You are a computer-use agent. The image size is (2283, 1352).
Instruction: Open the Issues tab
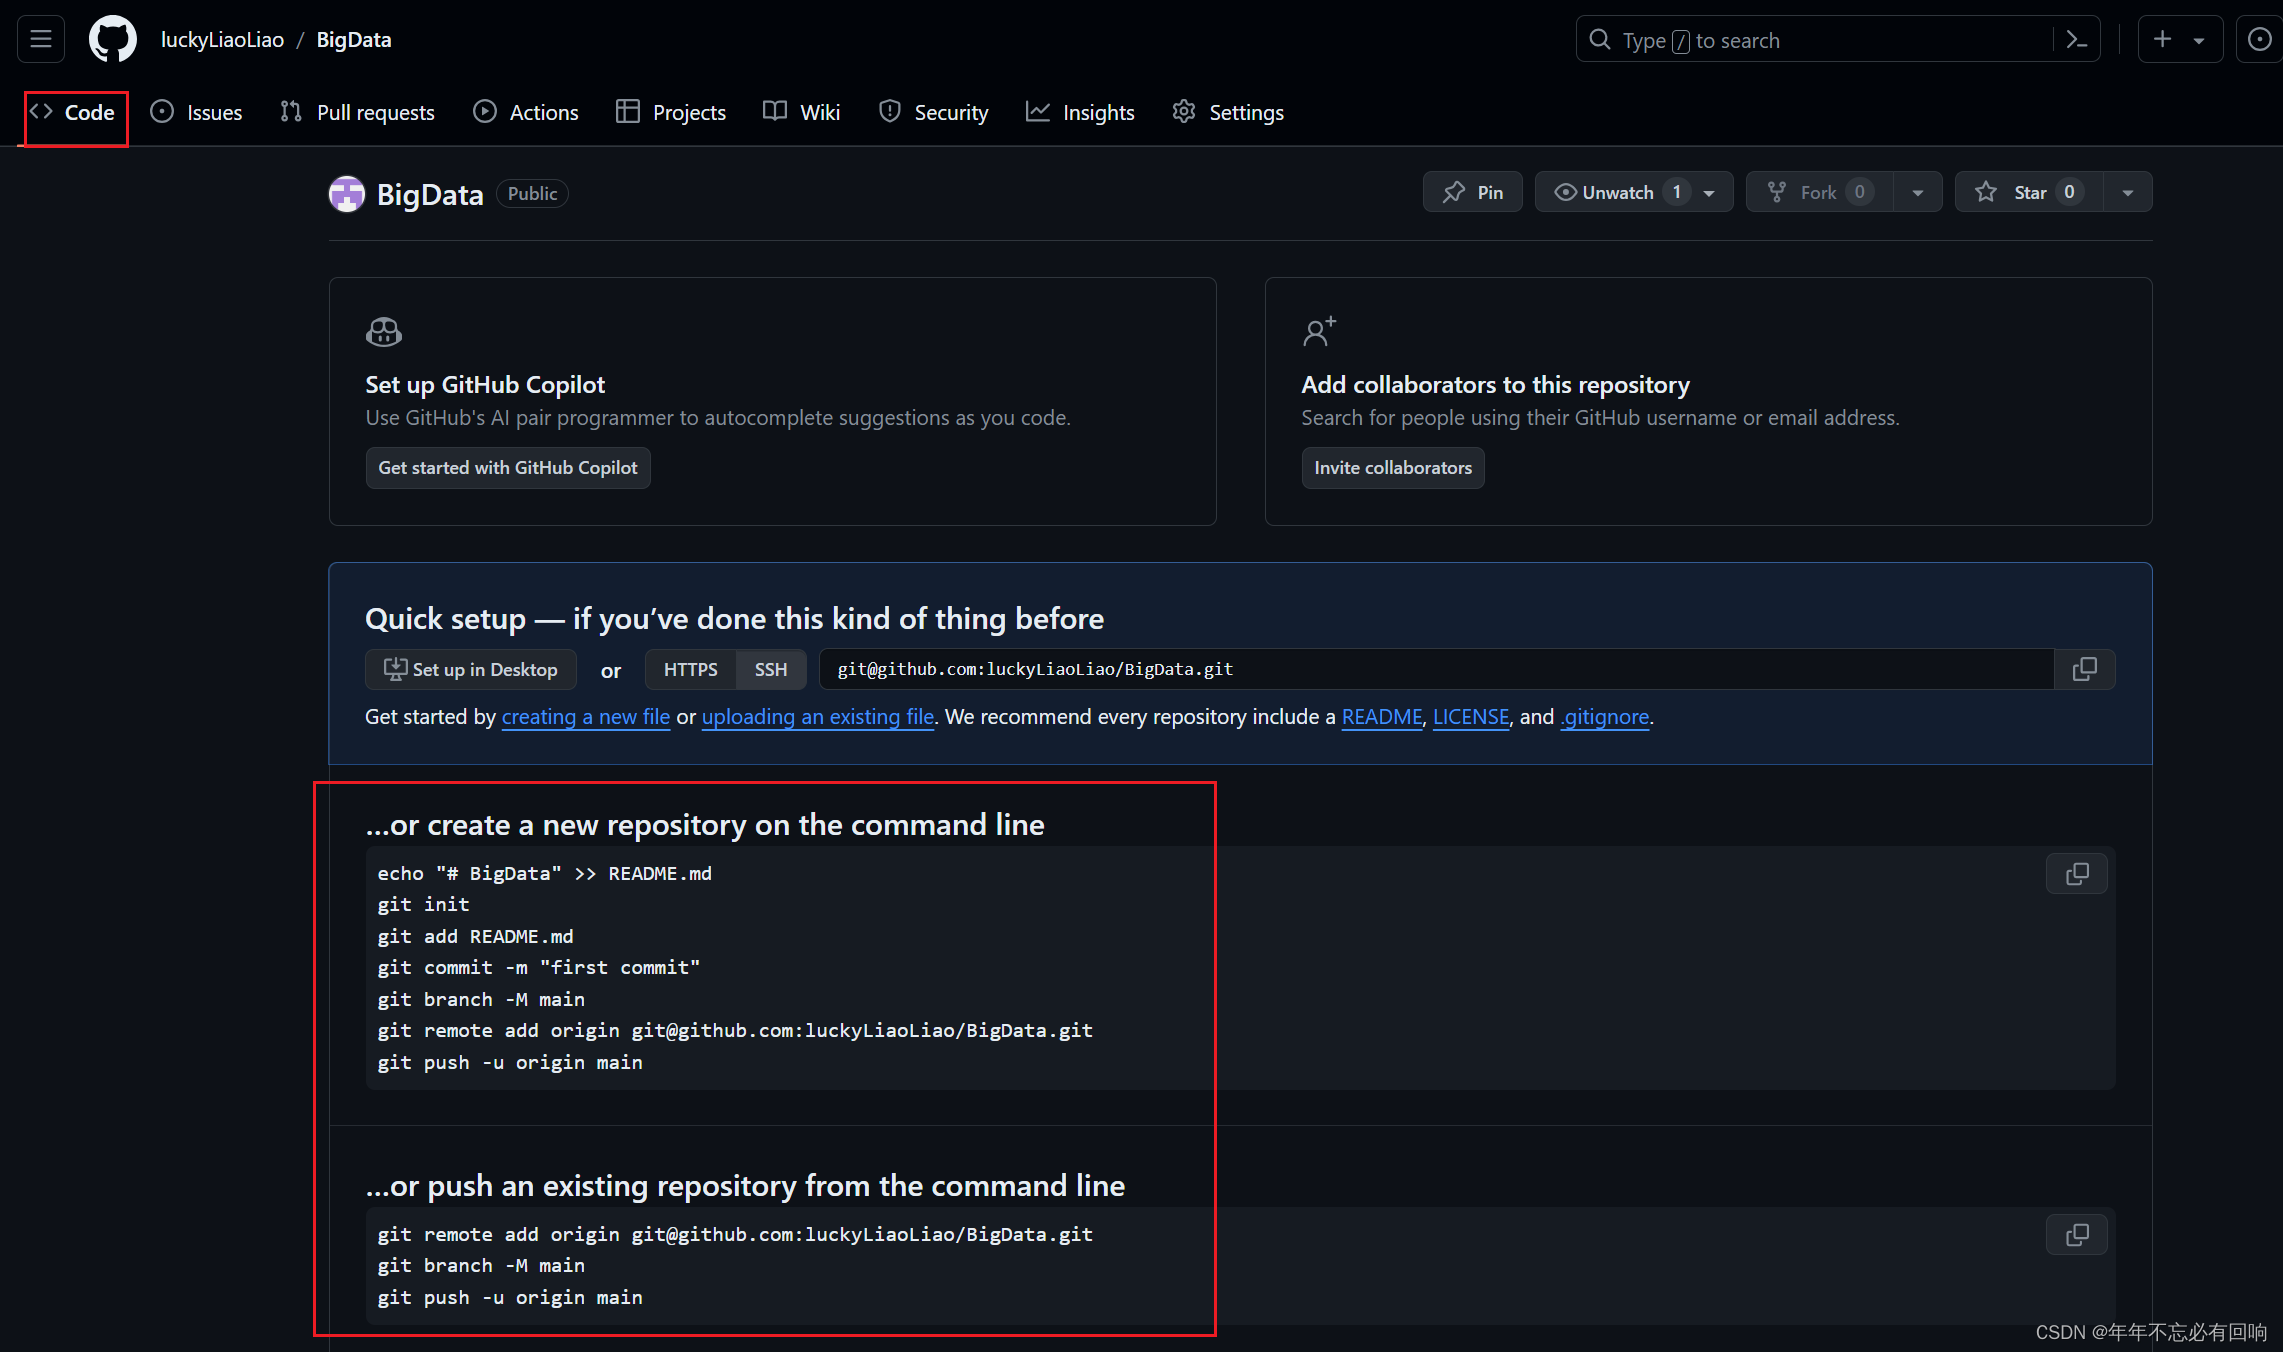pos(197,112)
